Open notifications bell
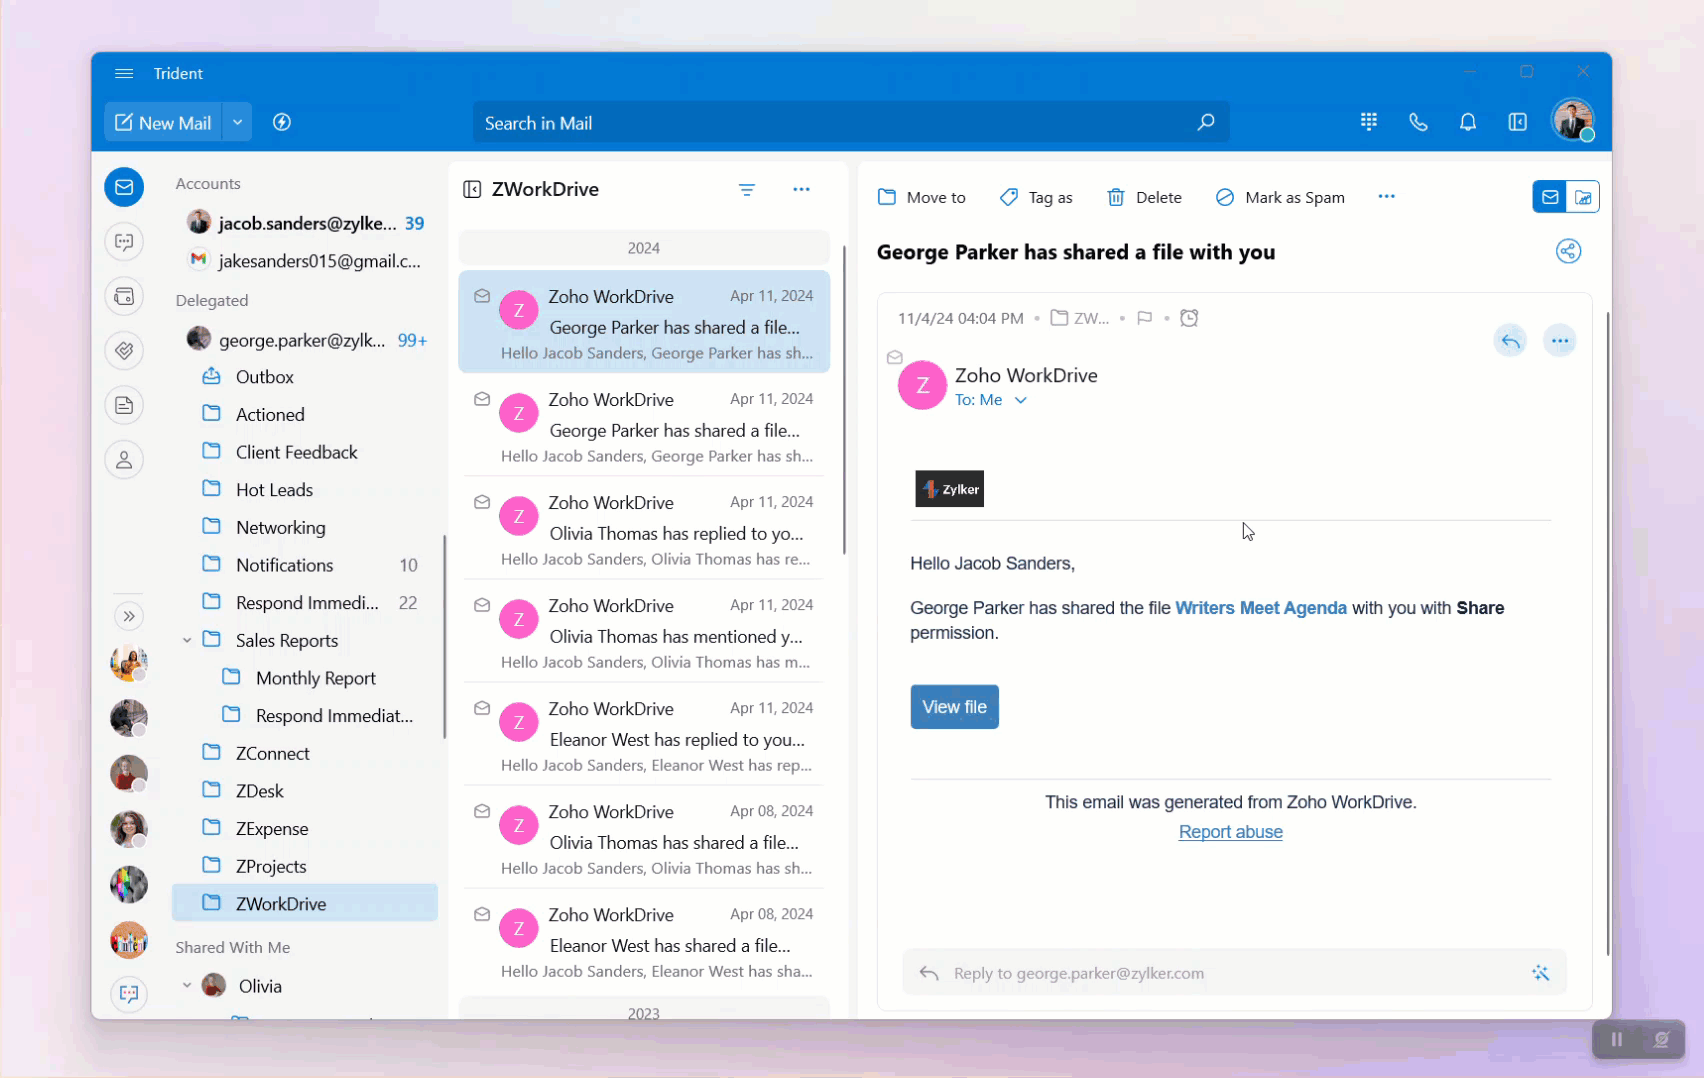The image size is (1704, 1078). 1468,121
